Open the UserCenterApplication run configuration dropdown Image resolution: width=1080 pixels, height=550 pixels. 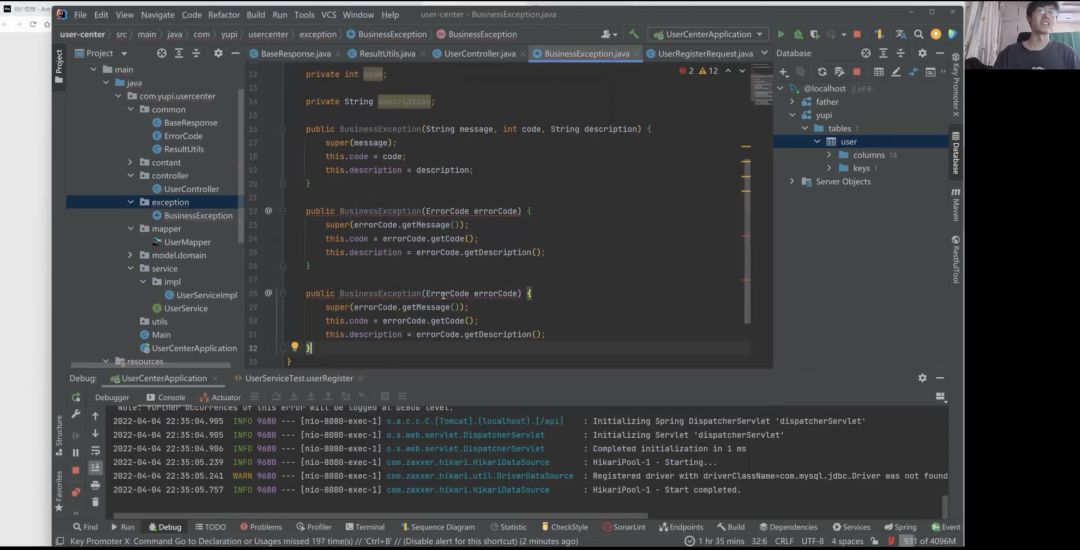tap(708, 34)
